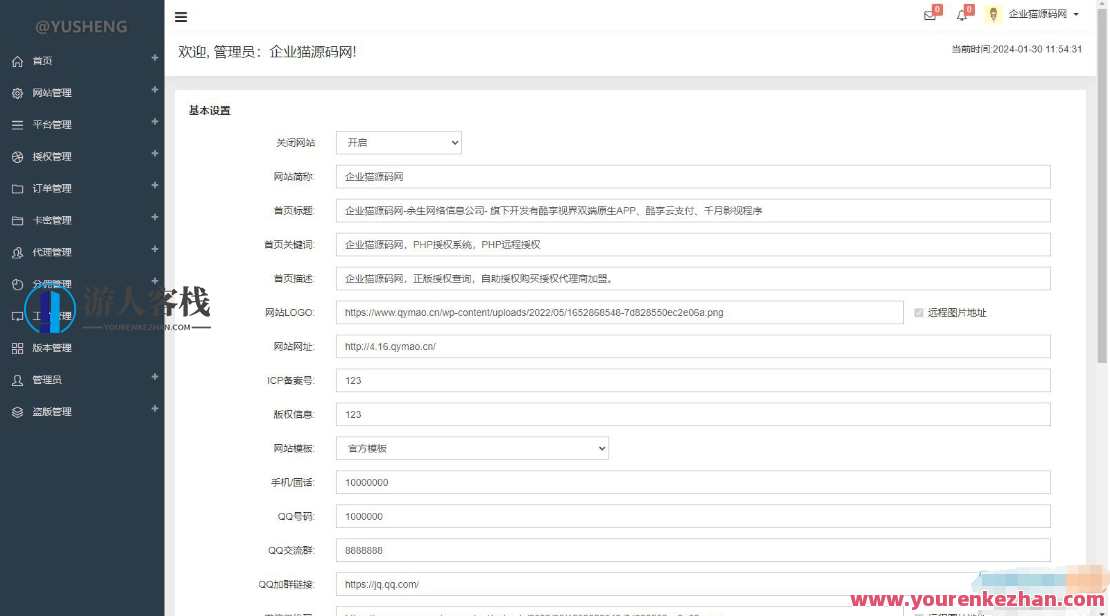Viewport: 1110px width, 616px height.
Task: Enable the 远程图片地址 checkbox
Action: (919, 312)
